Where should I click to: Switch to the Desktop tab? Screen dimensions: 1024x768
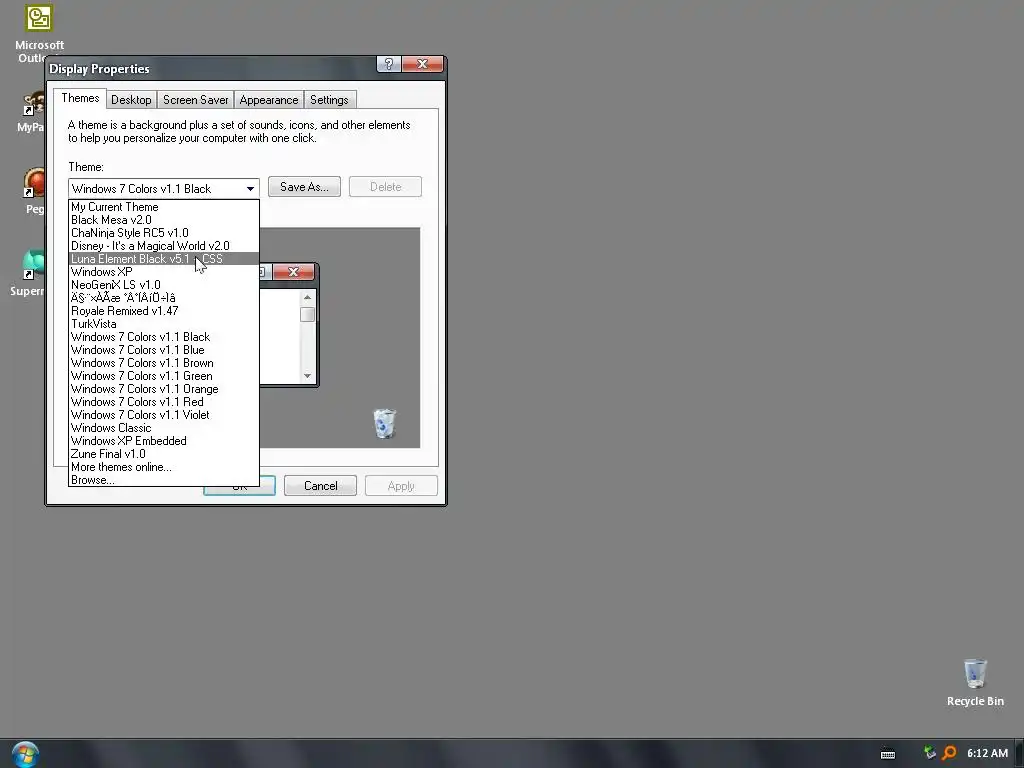pos(131,100)
